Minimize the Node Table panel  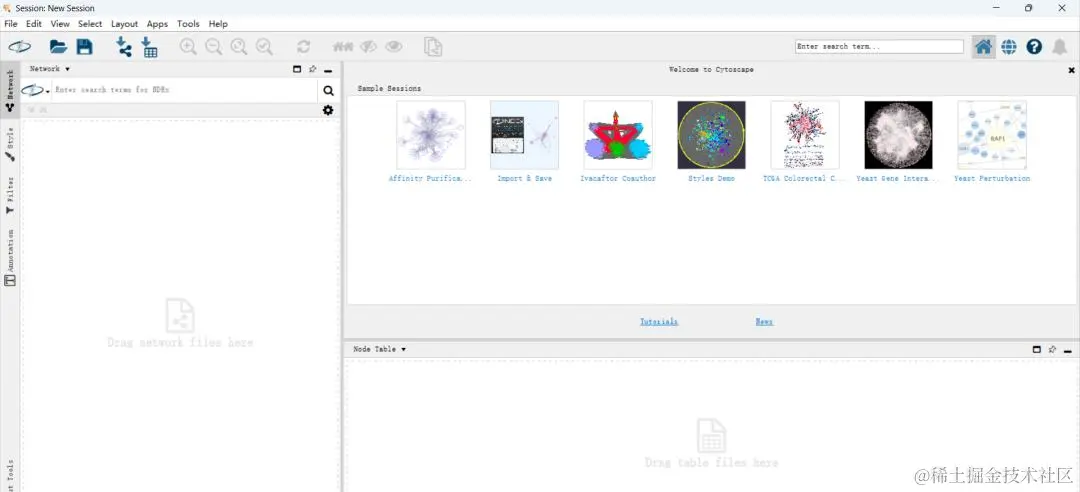(x=1068, y=350)
